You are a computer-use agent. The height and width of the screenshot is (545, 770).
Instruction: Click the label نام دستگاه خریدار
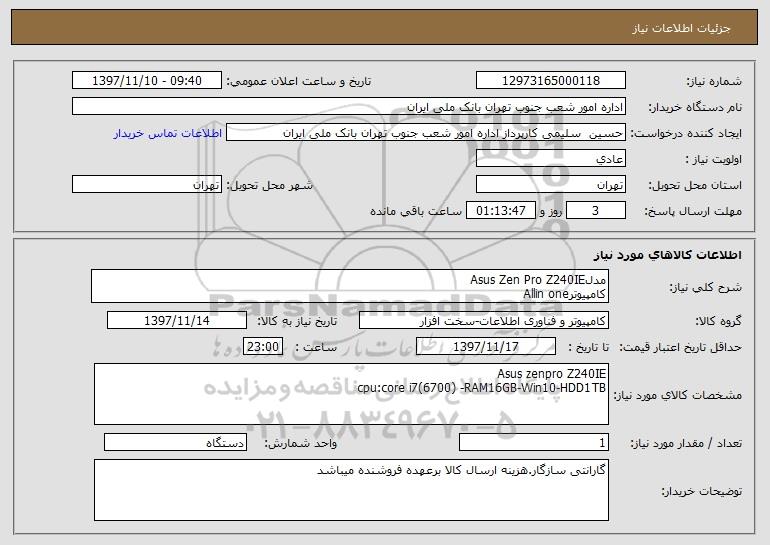(695, 107)
